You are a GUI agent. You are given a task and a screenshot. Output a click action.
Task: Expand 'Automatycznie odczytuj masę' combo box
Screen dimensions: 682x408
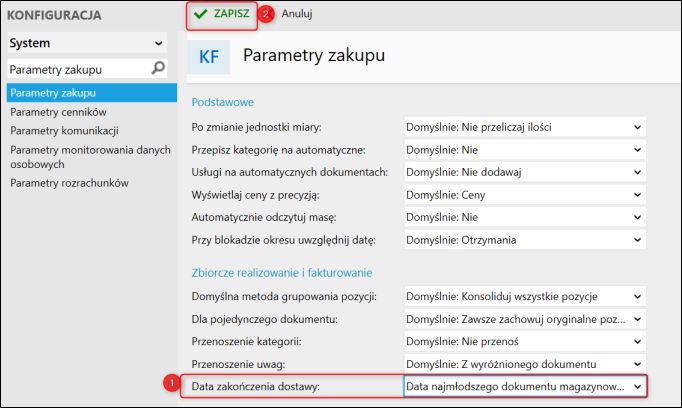525,217
